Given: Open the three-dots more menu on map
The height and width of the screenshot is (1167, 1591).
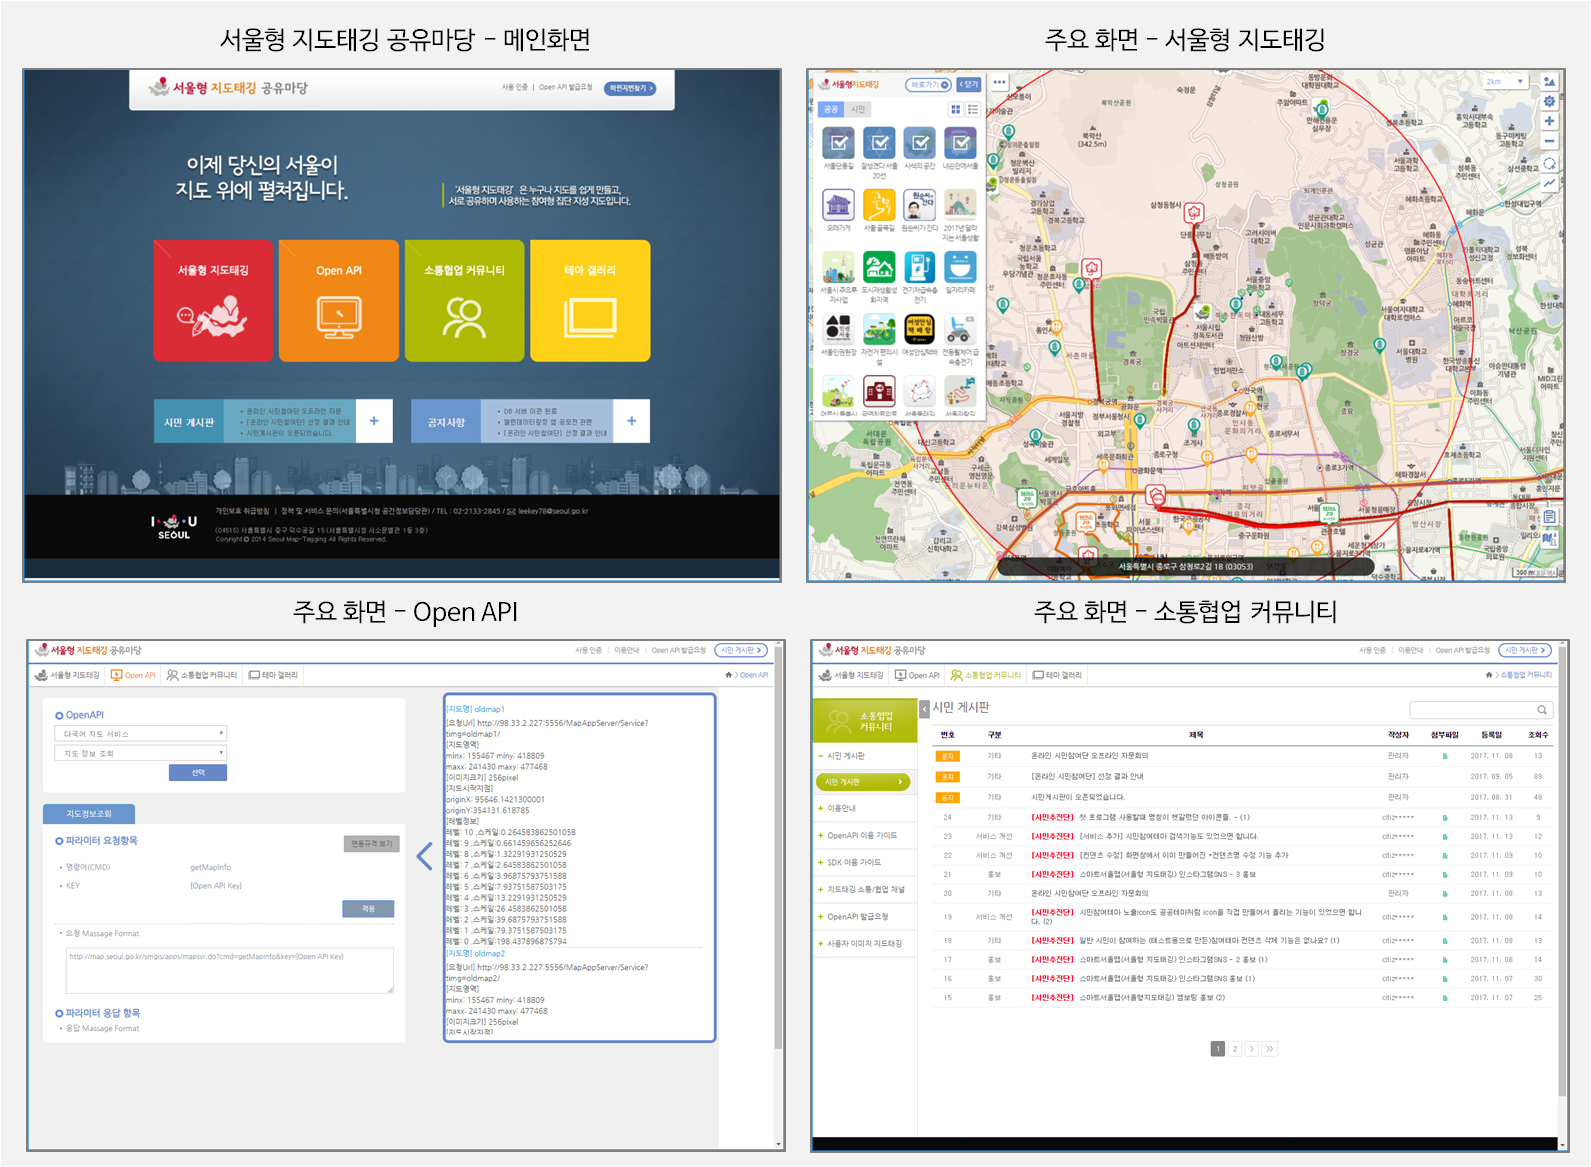Looking at the screenshot, I should (999, 82).
